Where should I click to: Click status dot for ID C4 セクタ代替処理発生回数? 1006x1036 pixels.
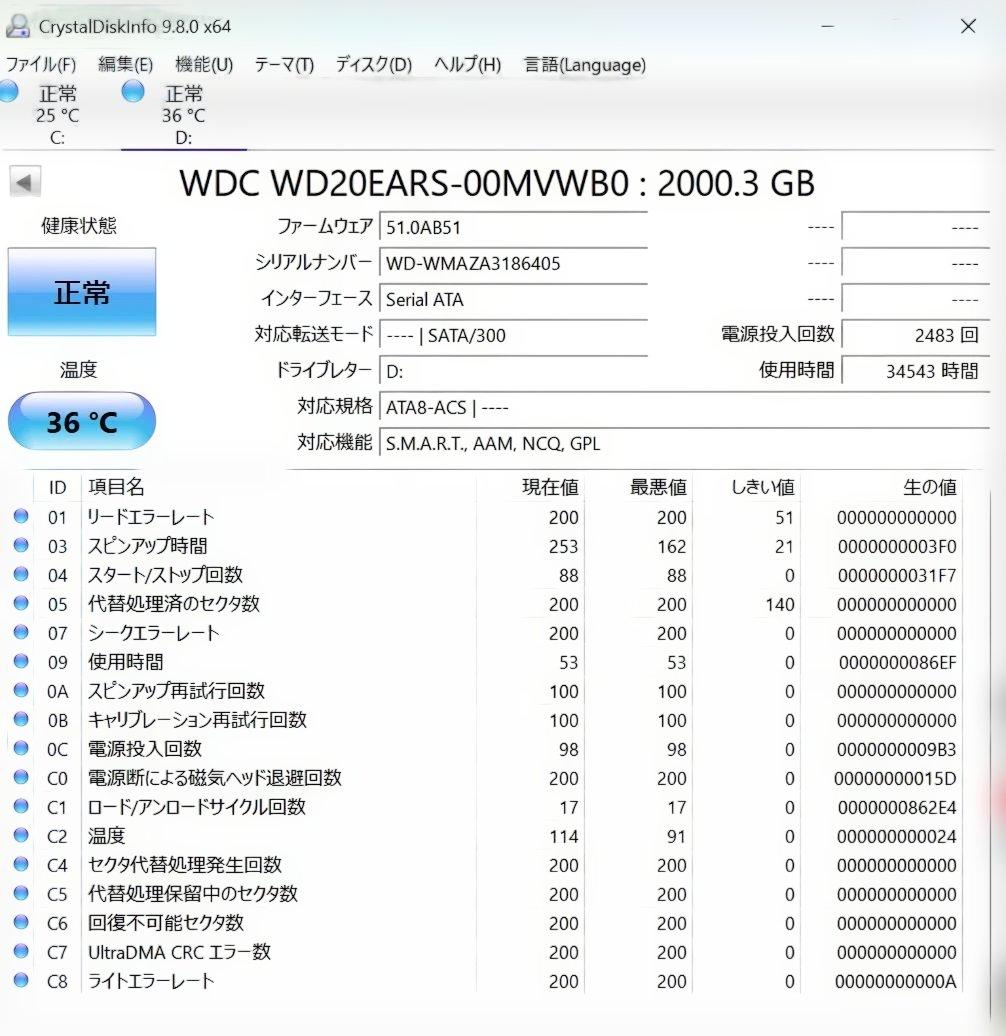point(21,864)
